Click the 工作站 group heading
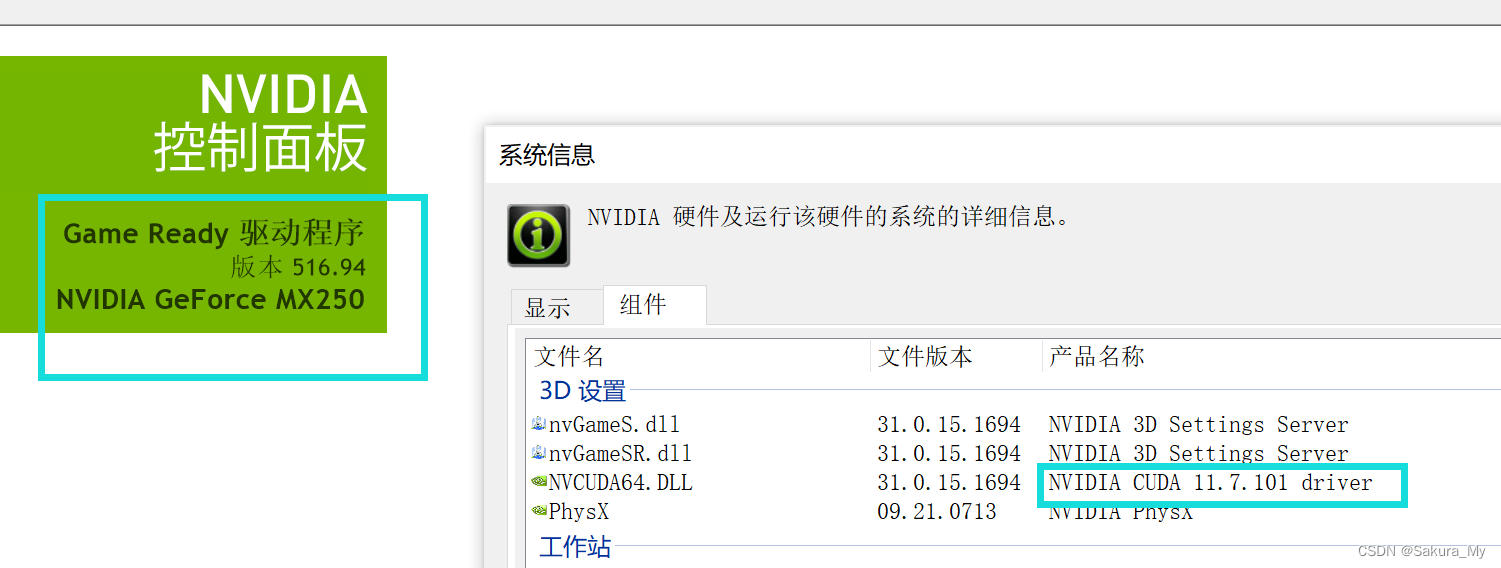 pos(575,547)
